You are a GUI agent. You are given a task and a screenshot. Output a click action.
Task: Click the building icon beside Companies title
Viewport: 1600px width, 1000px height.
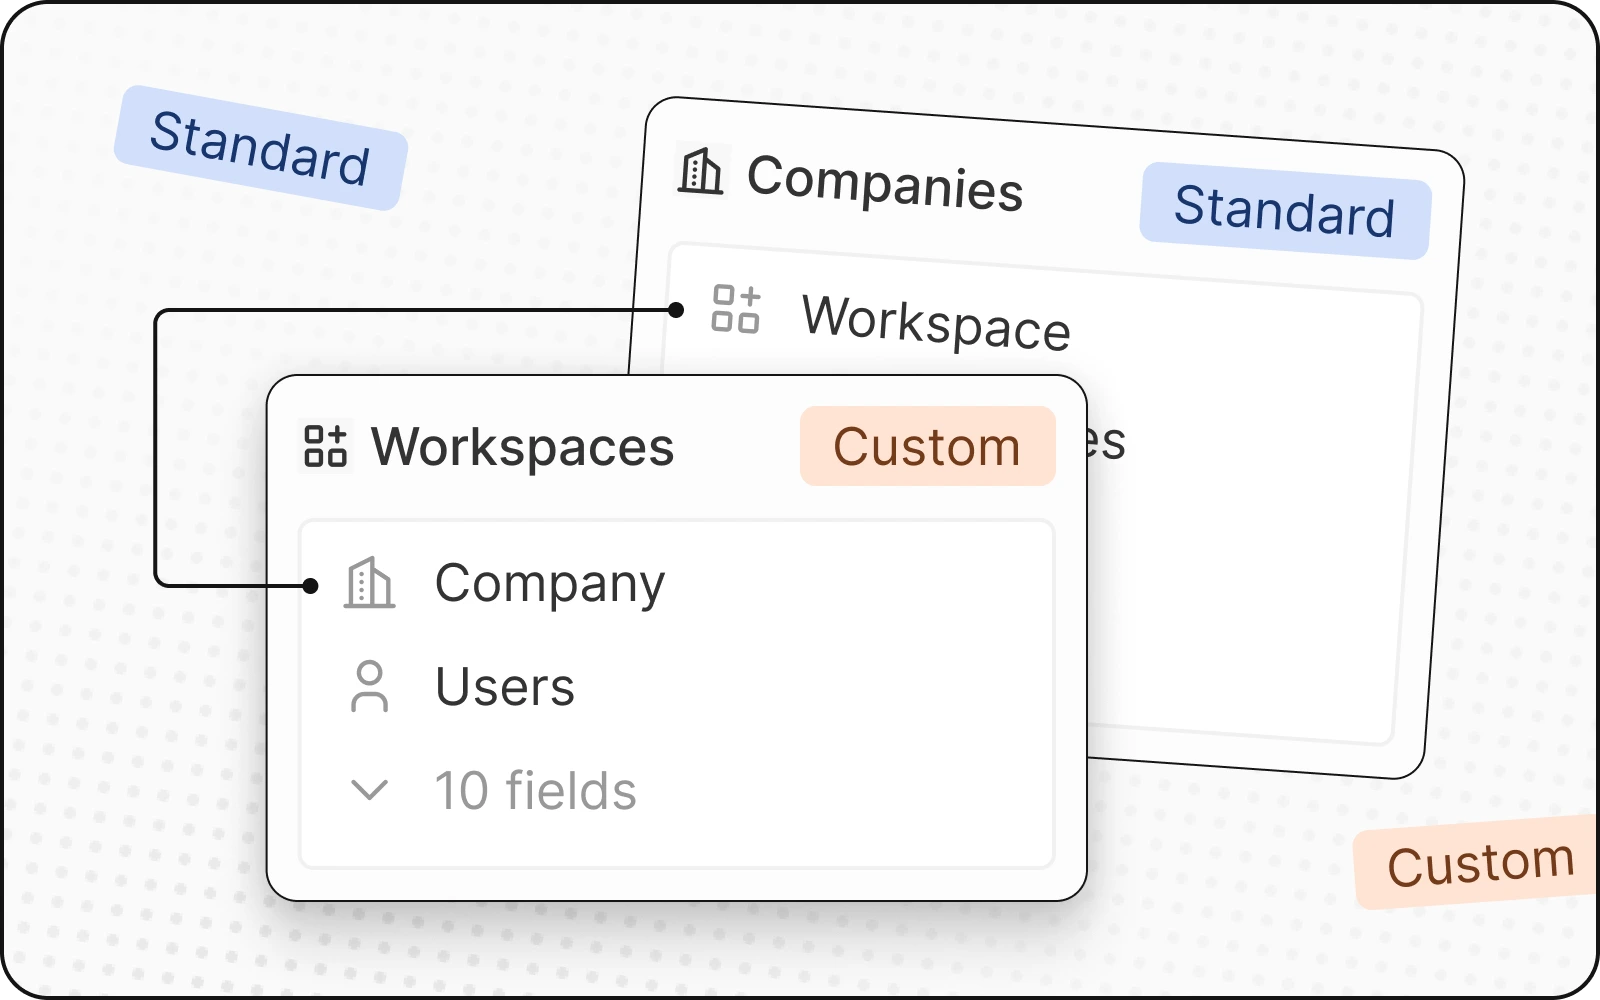700,171
